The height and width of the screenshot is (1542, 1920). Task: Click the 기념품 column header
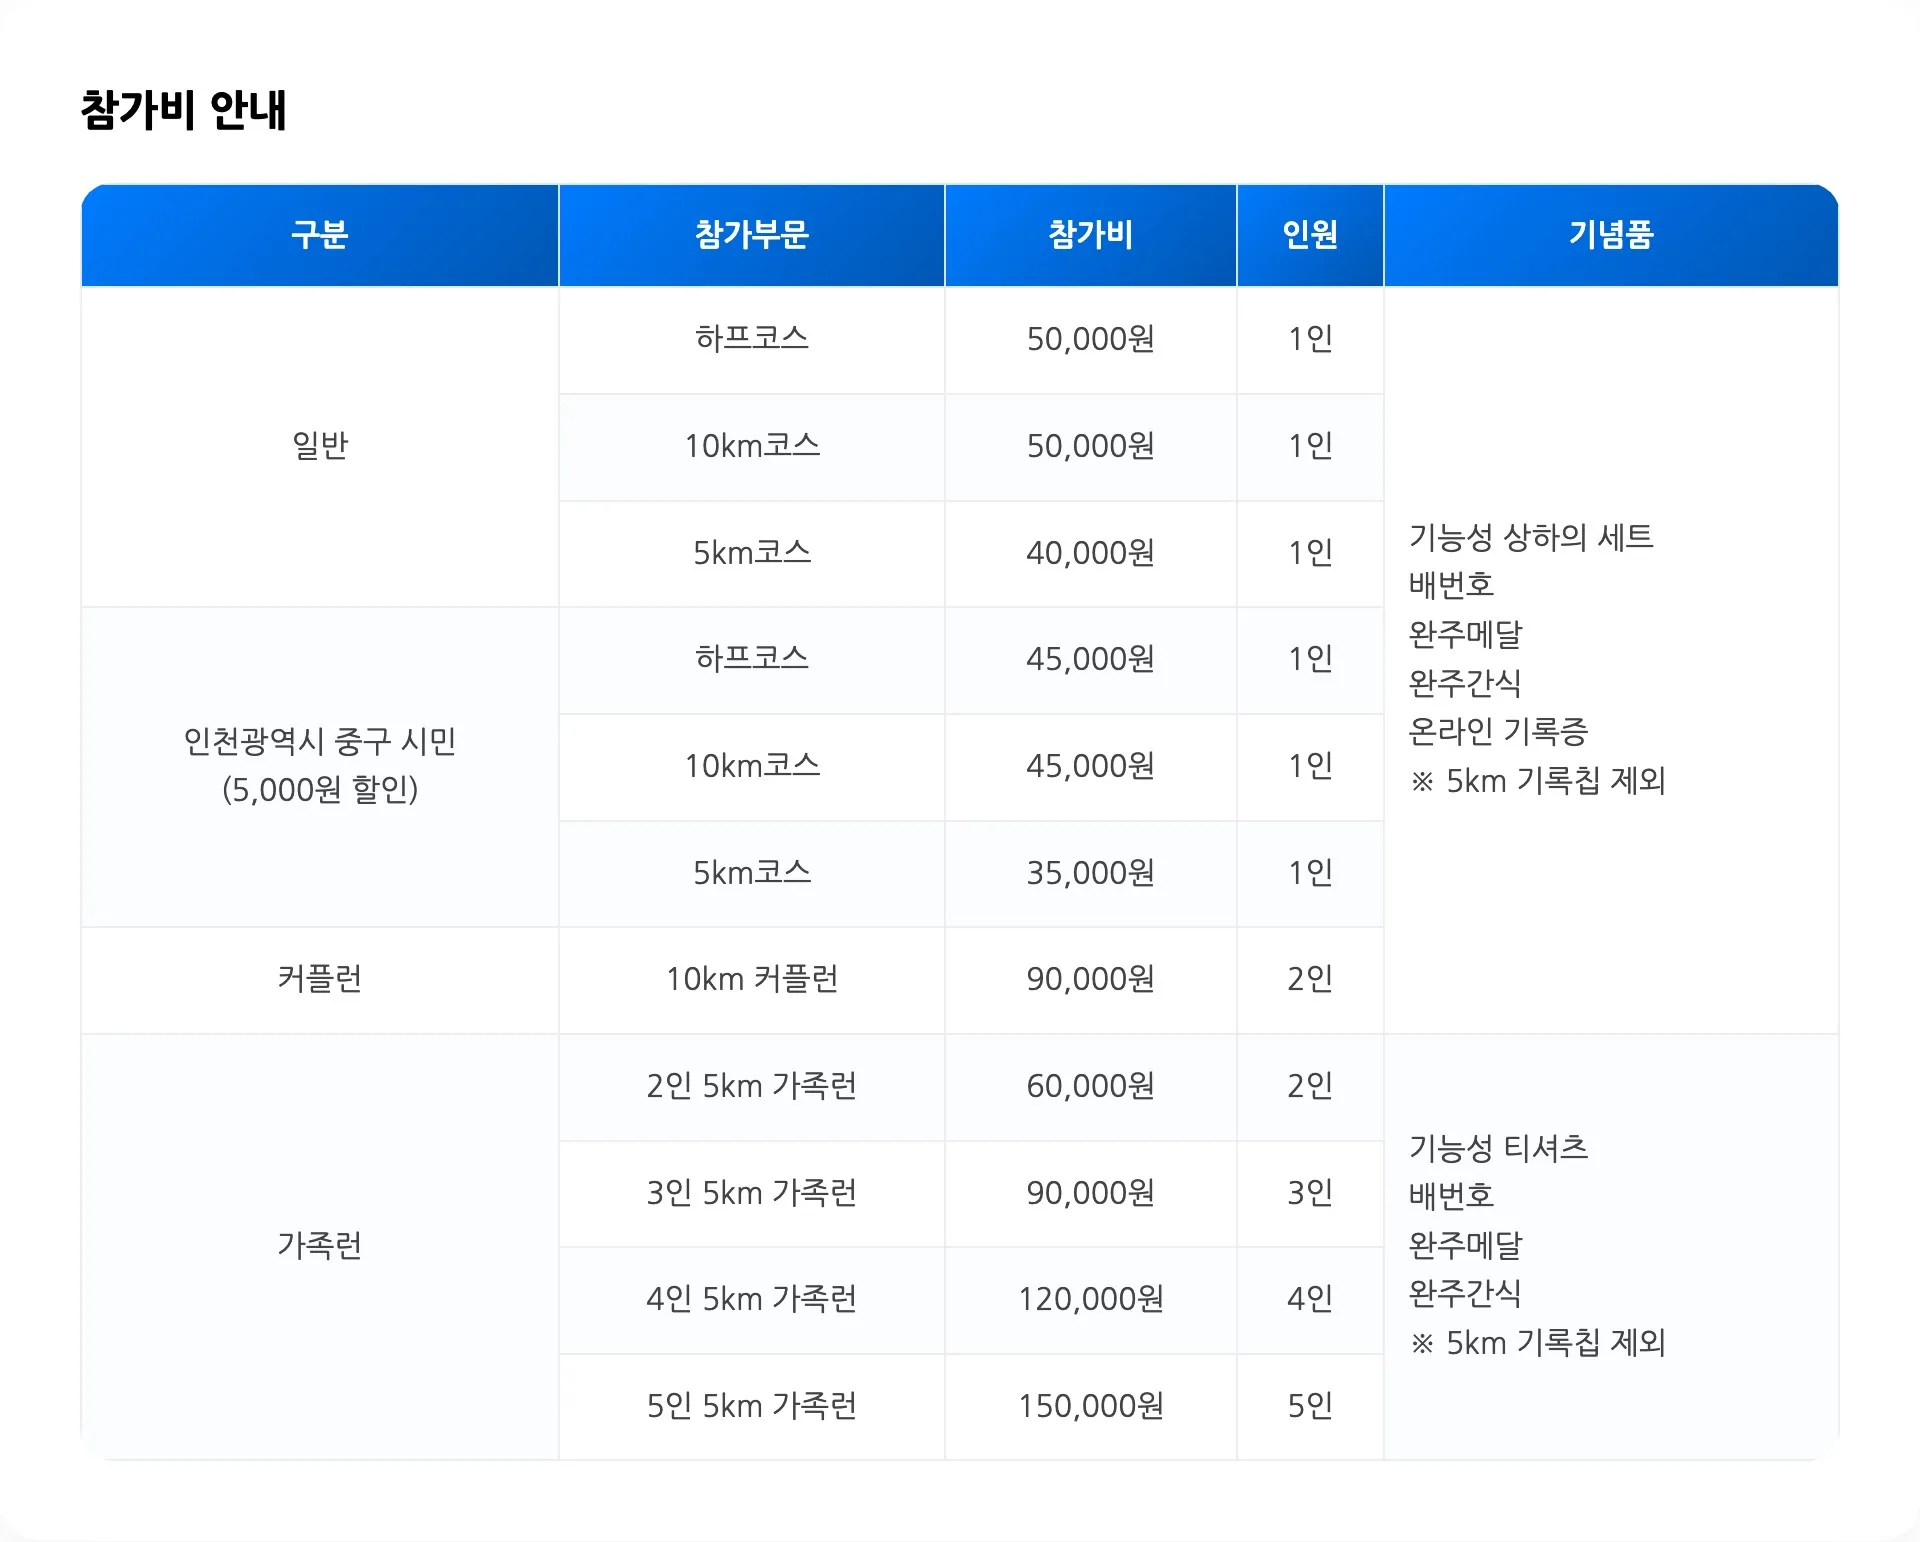click(x=1611, y=235)
